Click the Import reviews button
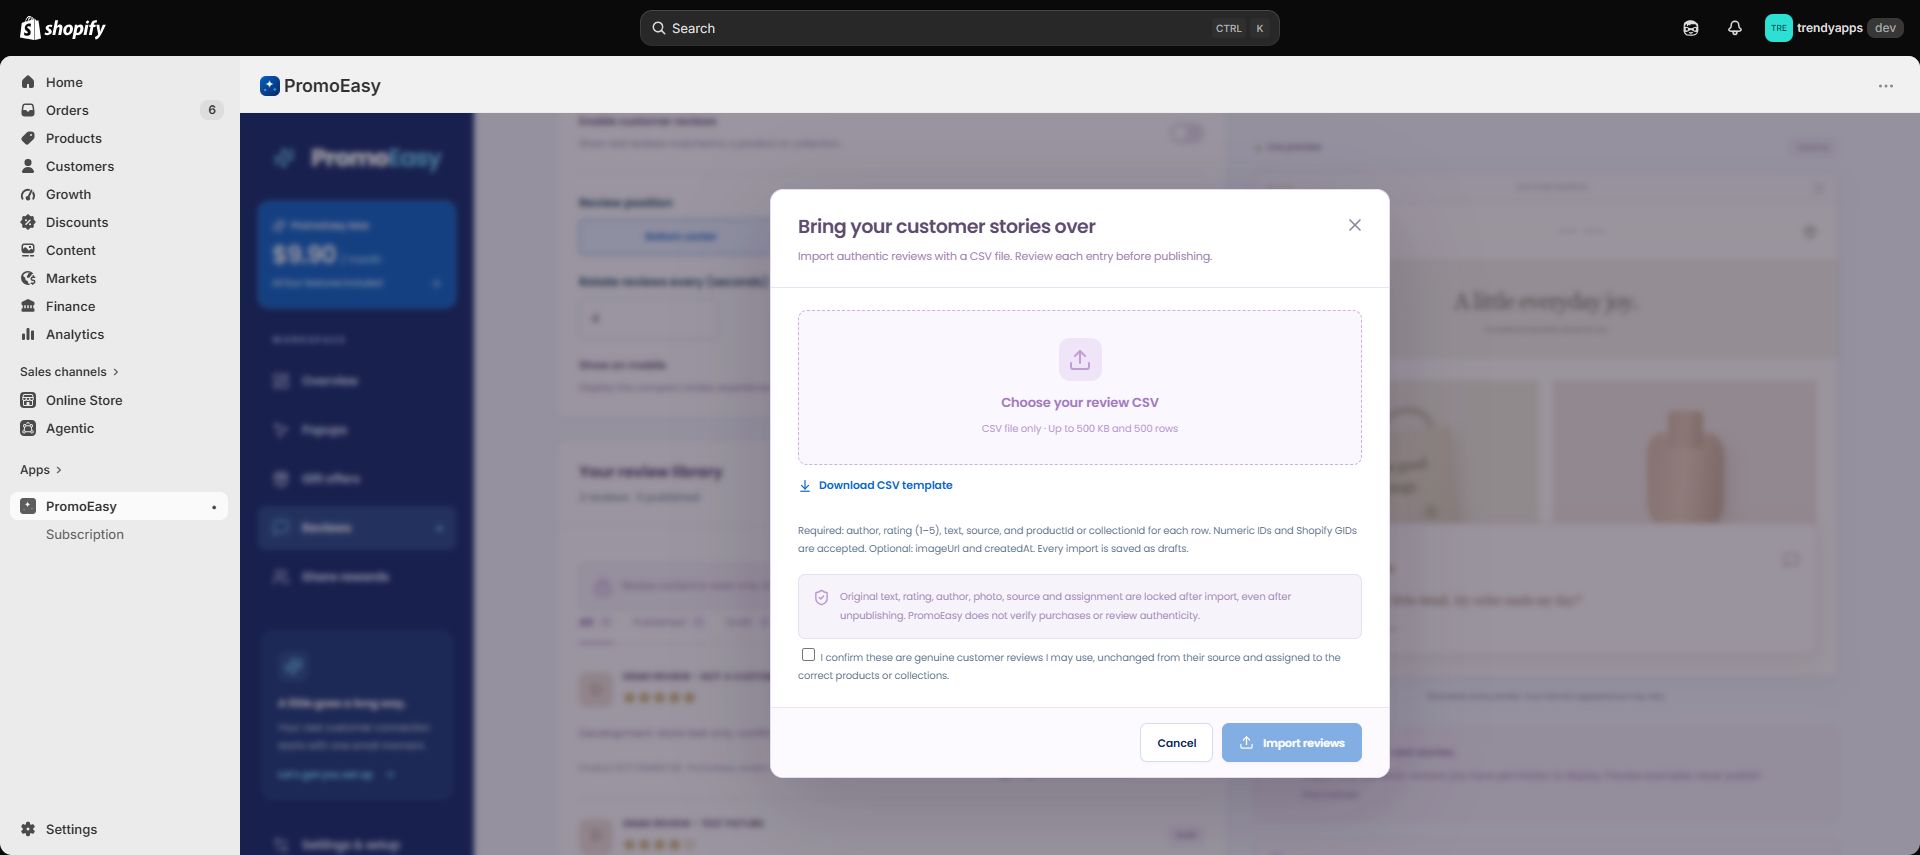Screen dimensions: 1920x855 click(x=1291, y=743)
